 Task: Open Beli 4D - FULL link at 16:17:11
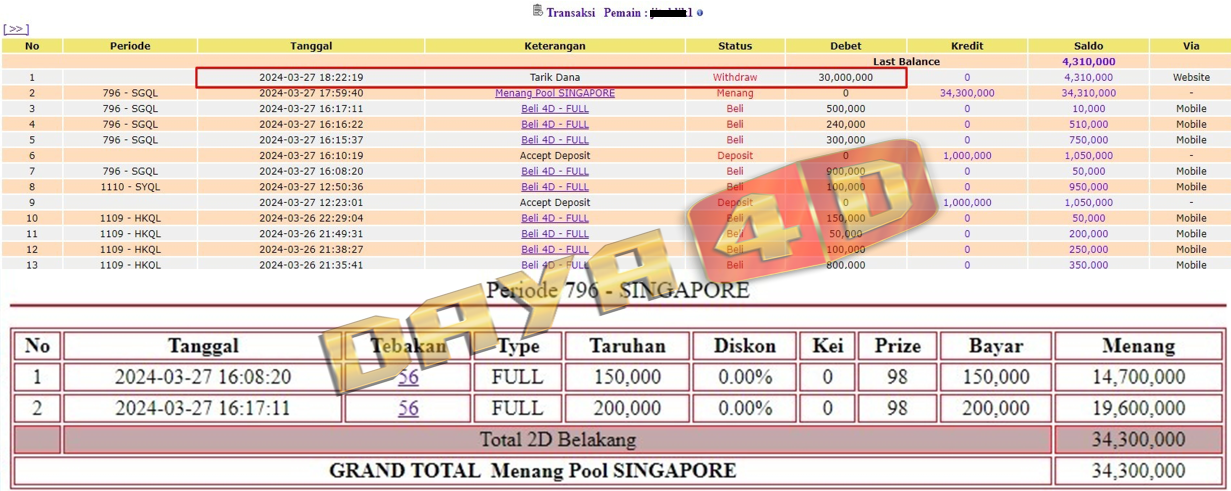[x=555, y=109]
